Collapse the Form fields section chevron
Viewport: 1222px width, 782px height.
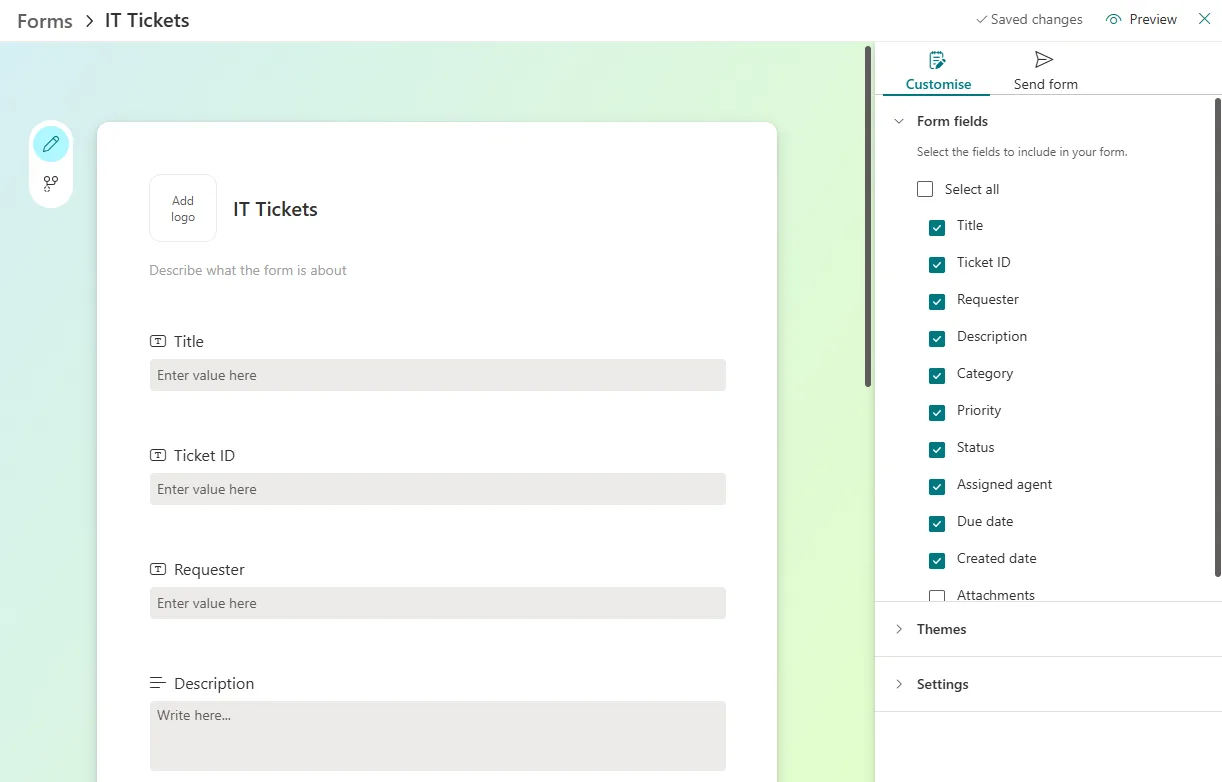tap(899, 121)
